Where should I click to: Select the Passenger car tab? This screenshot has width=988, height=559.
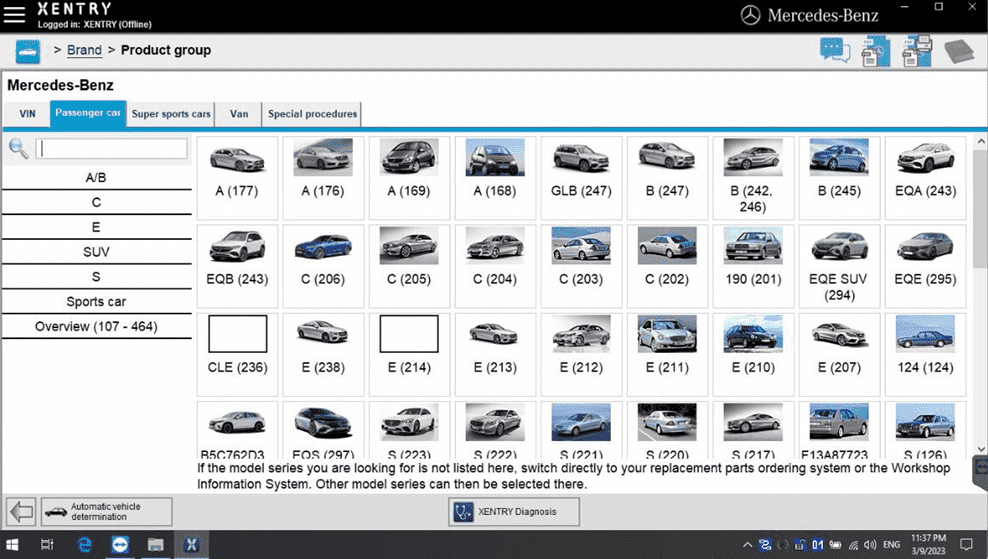pos(88,114)
